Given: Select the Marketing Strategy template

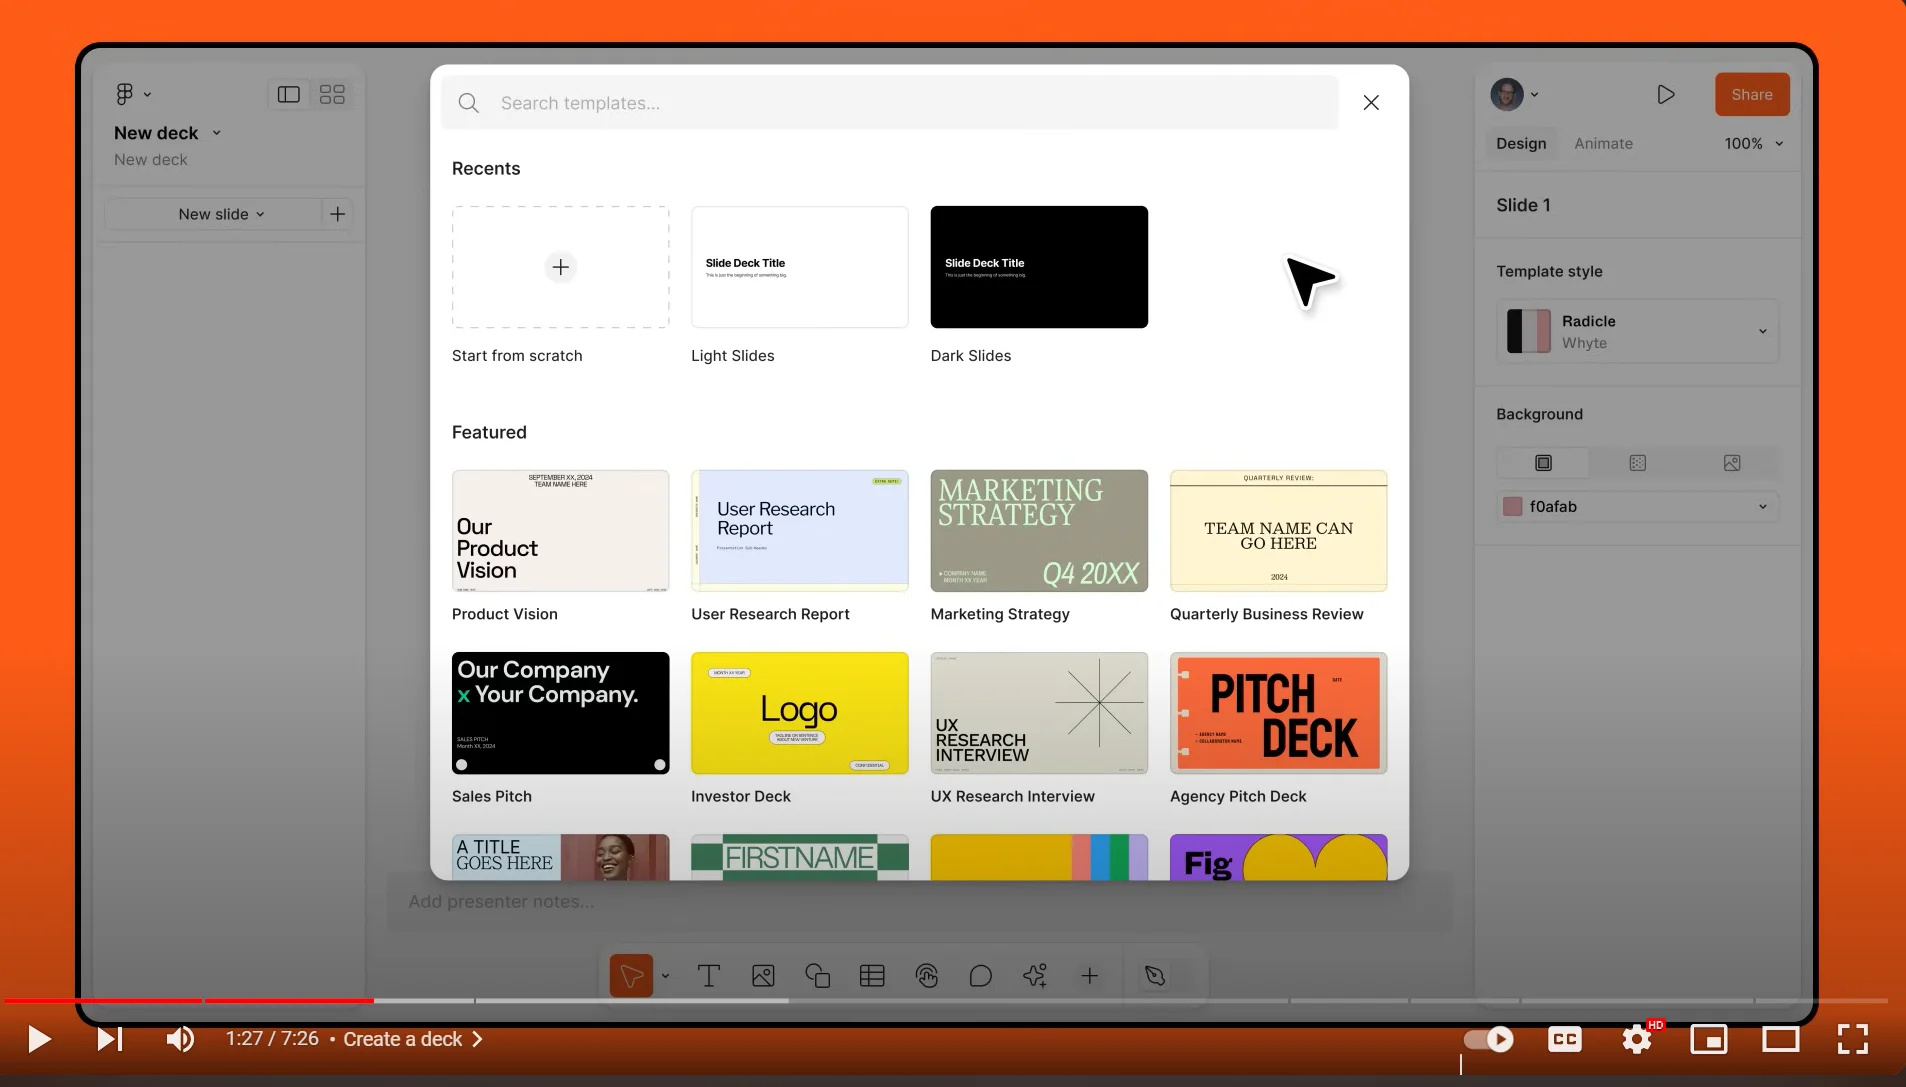Looking at the screenshot, I should [1039, 531].
